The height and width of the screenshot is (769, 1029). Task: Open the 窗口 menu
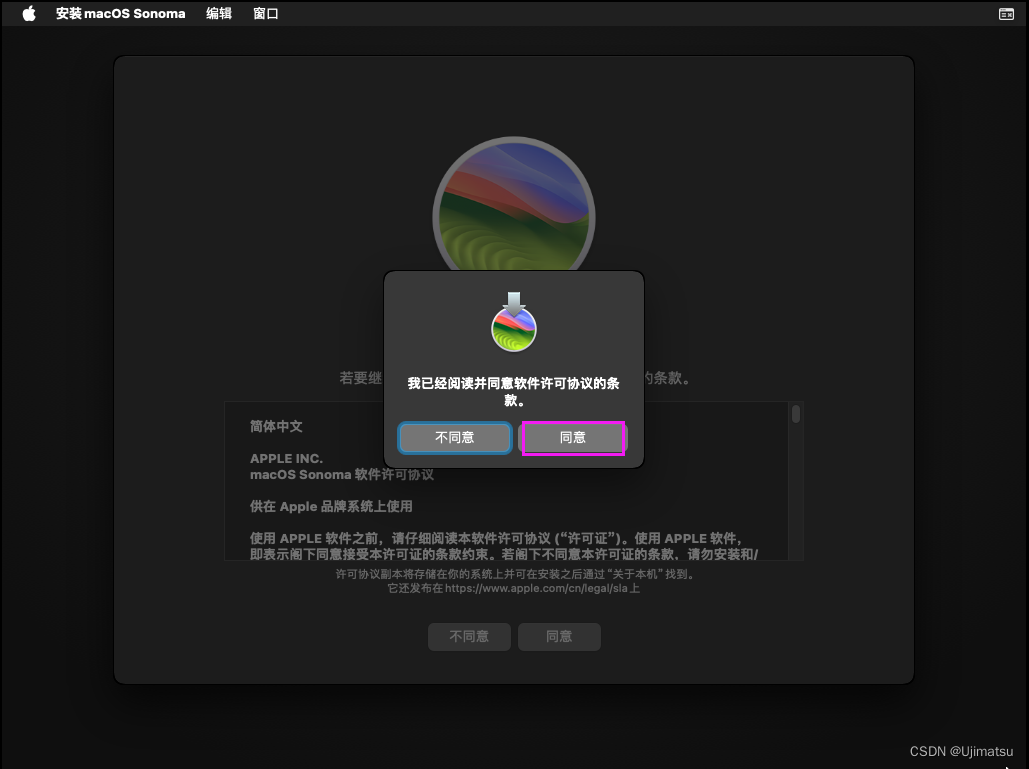tap(266, 13)
